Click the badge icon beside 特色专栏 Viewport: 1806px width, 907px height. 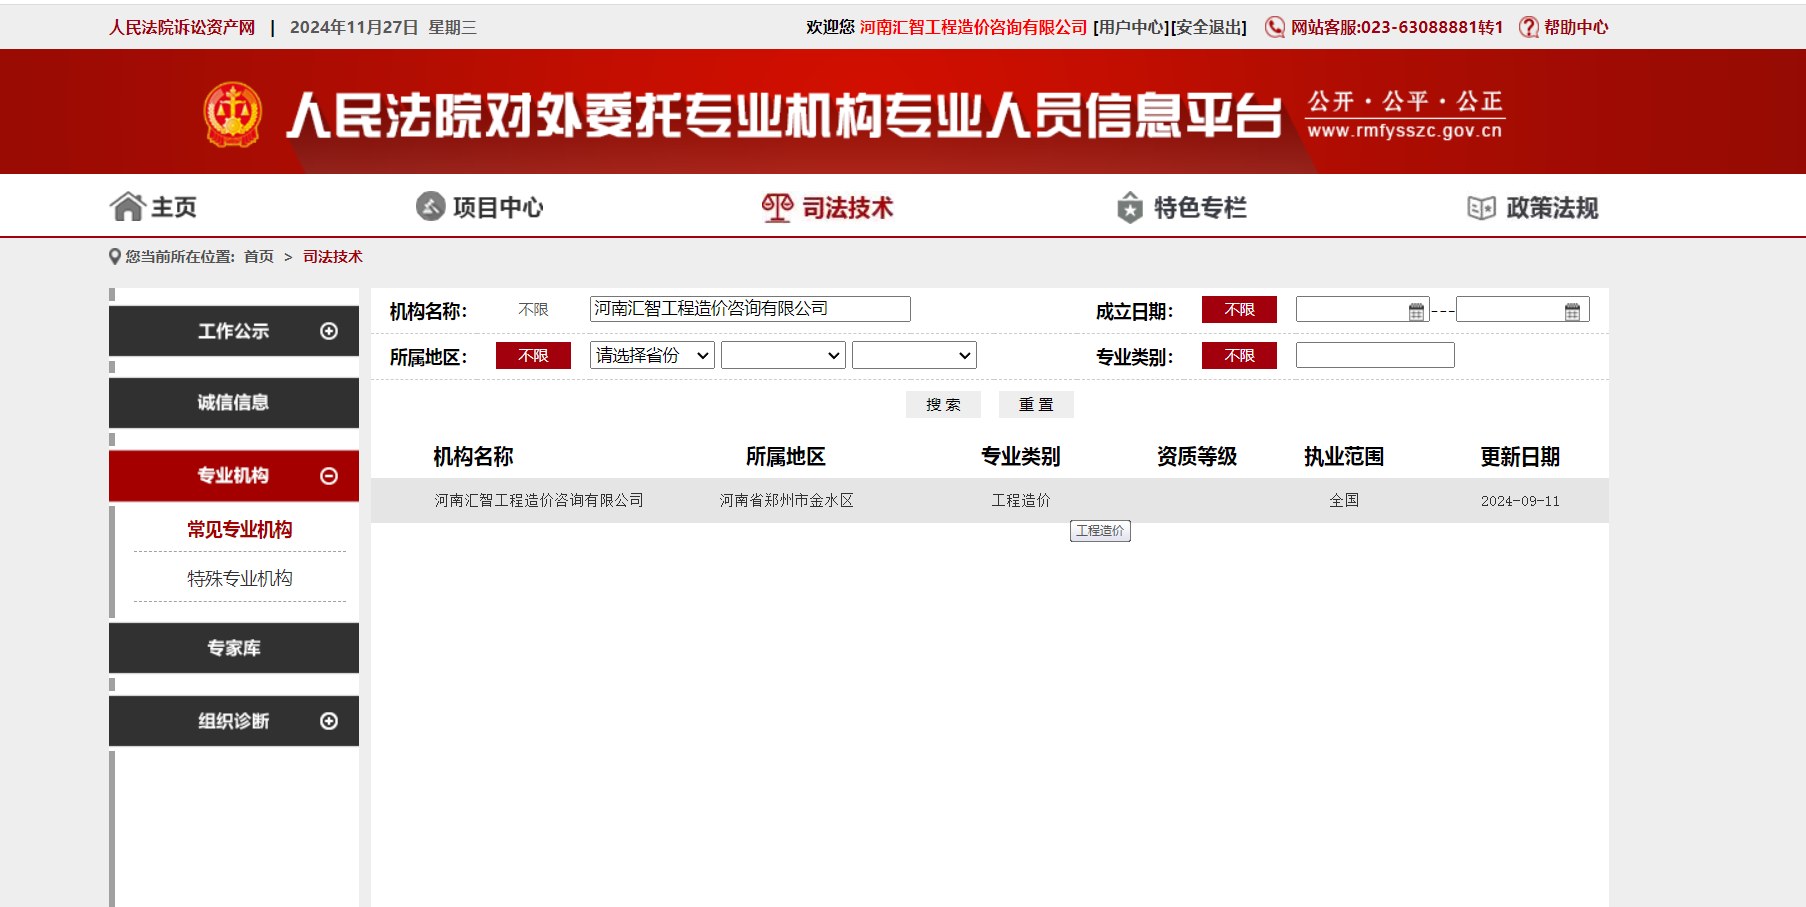pos(1130,207)
